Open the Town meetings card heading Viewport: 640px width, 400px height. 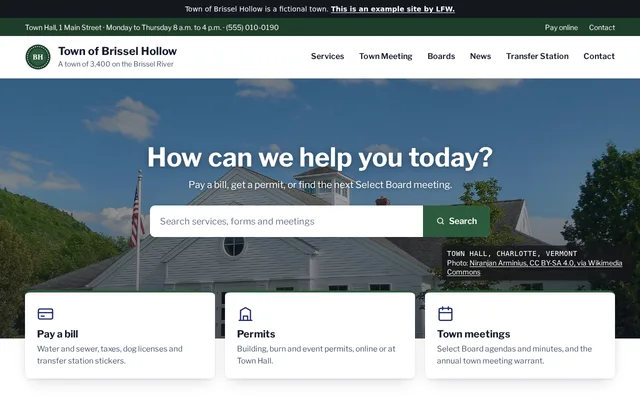[x=473, y=334]
